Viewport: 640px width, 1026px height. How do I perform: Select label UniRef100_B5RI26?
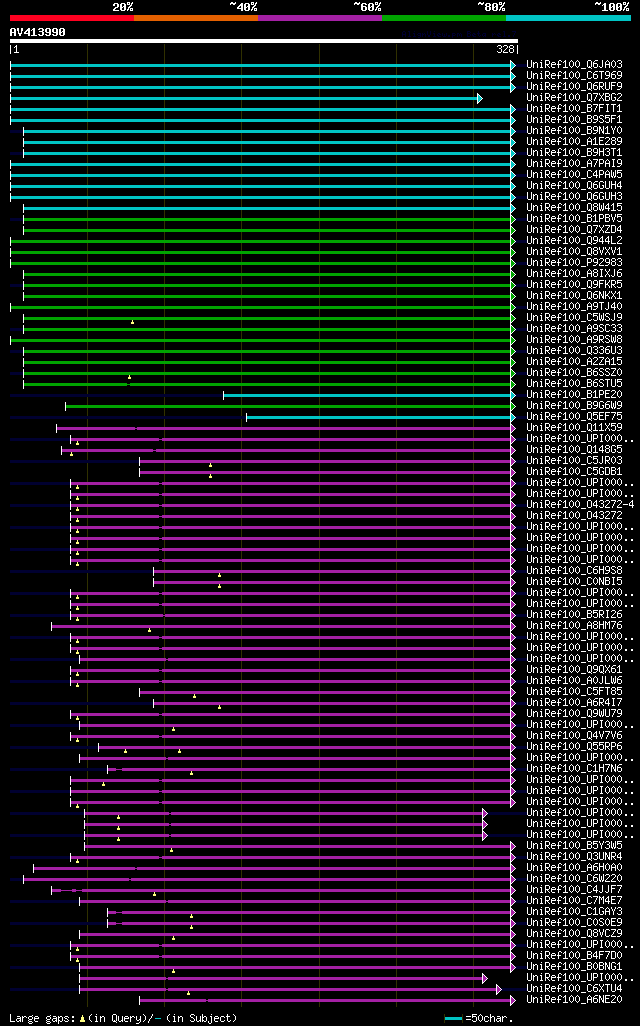coord(574,614)
